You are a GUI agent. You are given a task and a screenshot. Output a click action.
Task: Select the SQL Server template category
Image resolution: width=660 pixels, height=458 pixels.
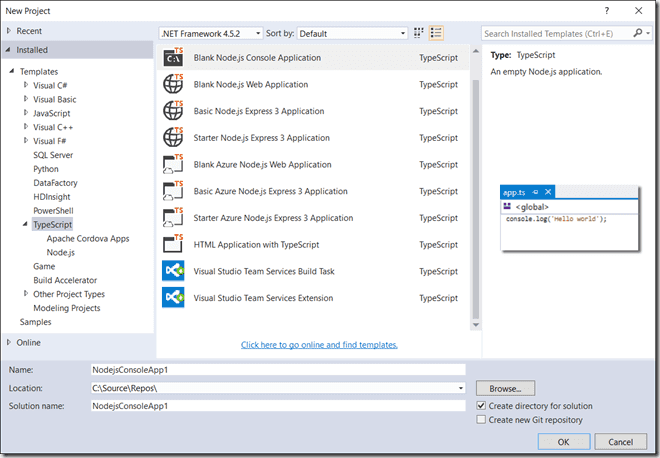pyautogui.click(x=53, y=155)
